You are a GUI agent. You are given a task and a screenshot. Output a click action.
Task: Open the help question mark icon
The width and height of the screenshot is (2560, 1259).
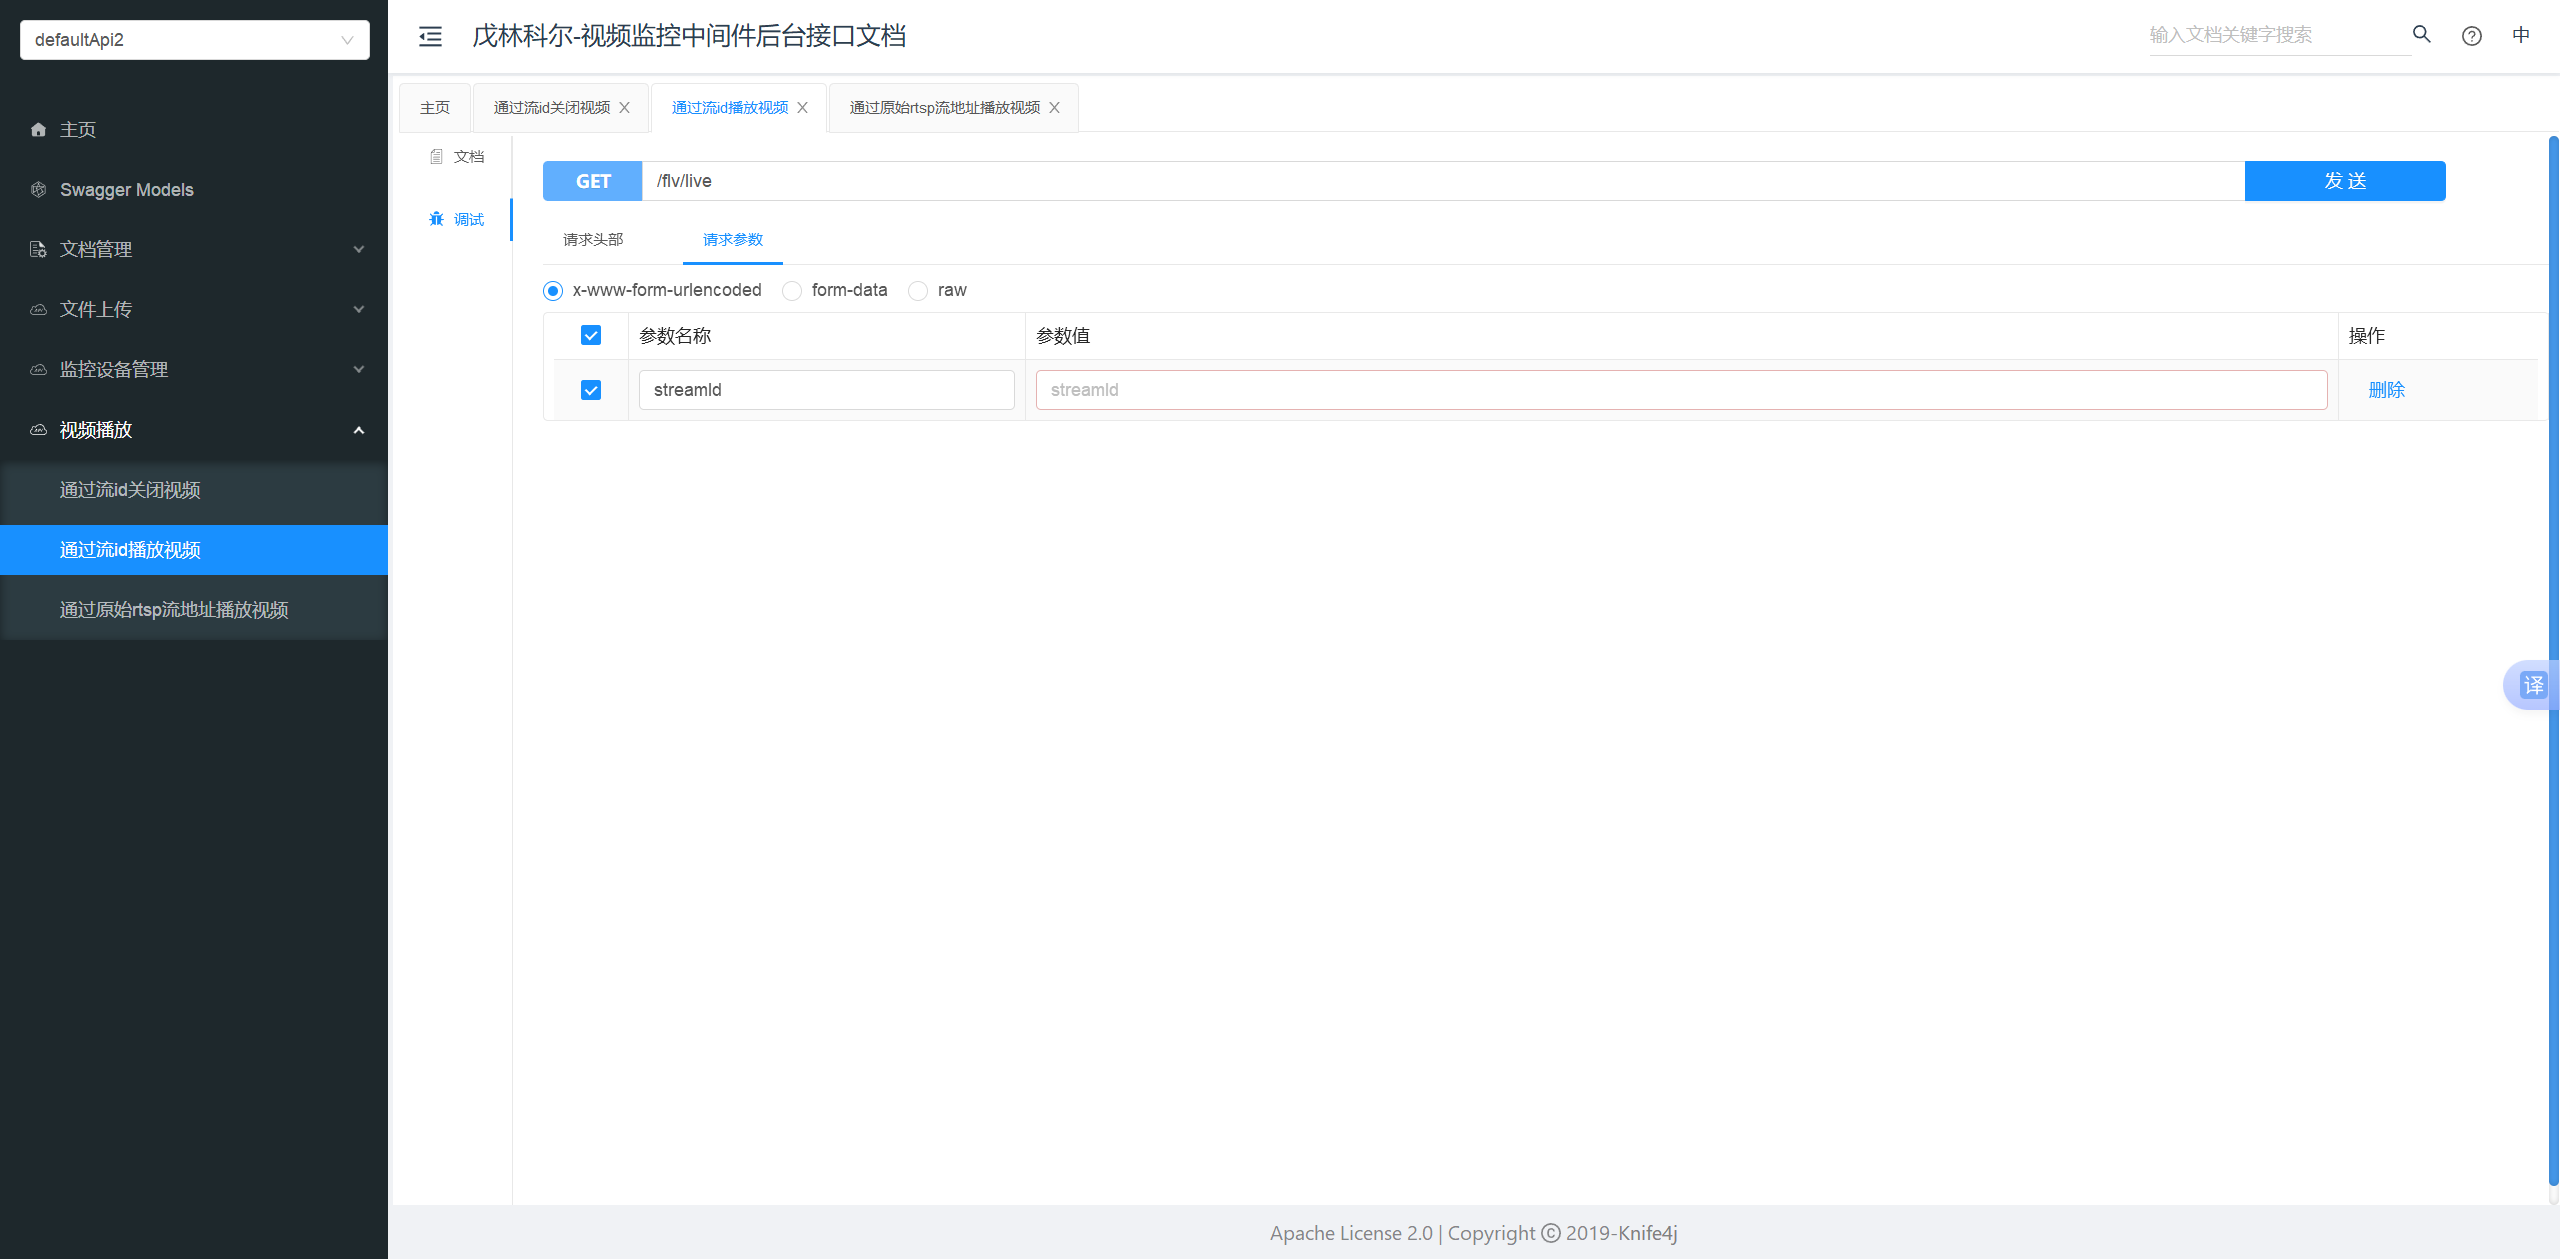(x=2471, y=36)
